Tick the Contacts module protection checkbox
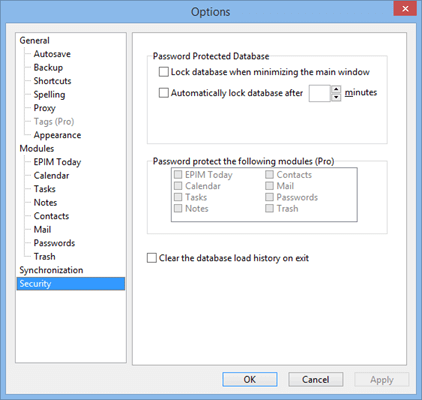The image size is (422, 400). point(269,174)
